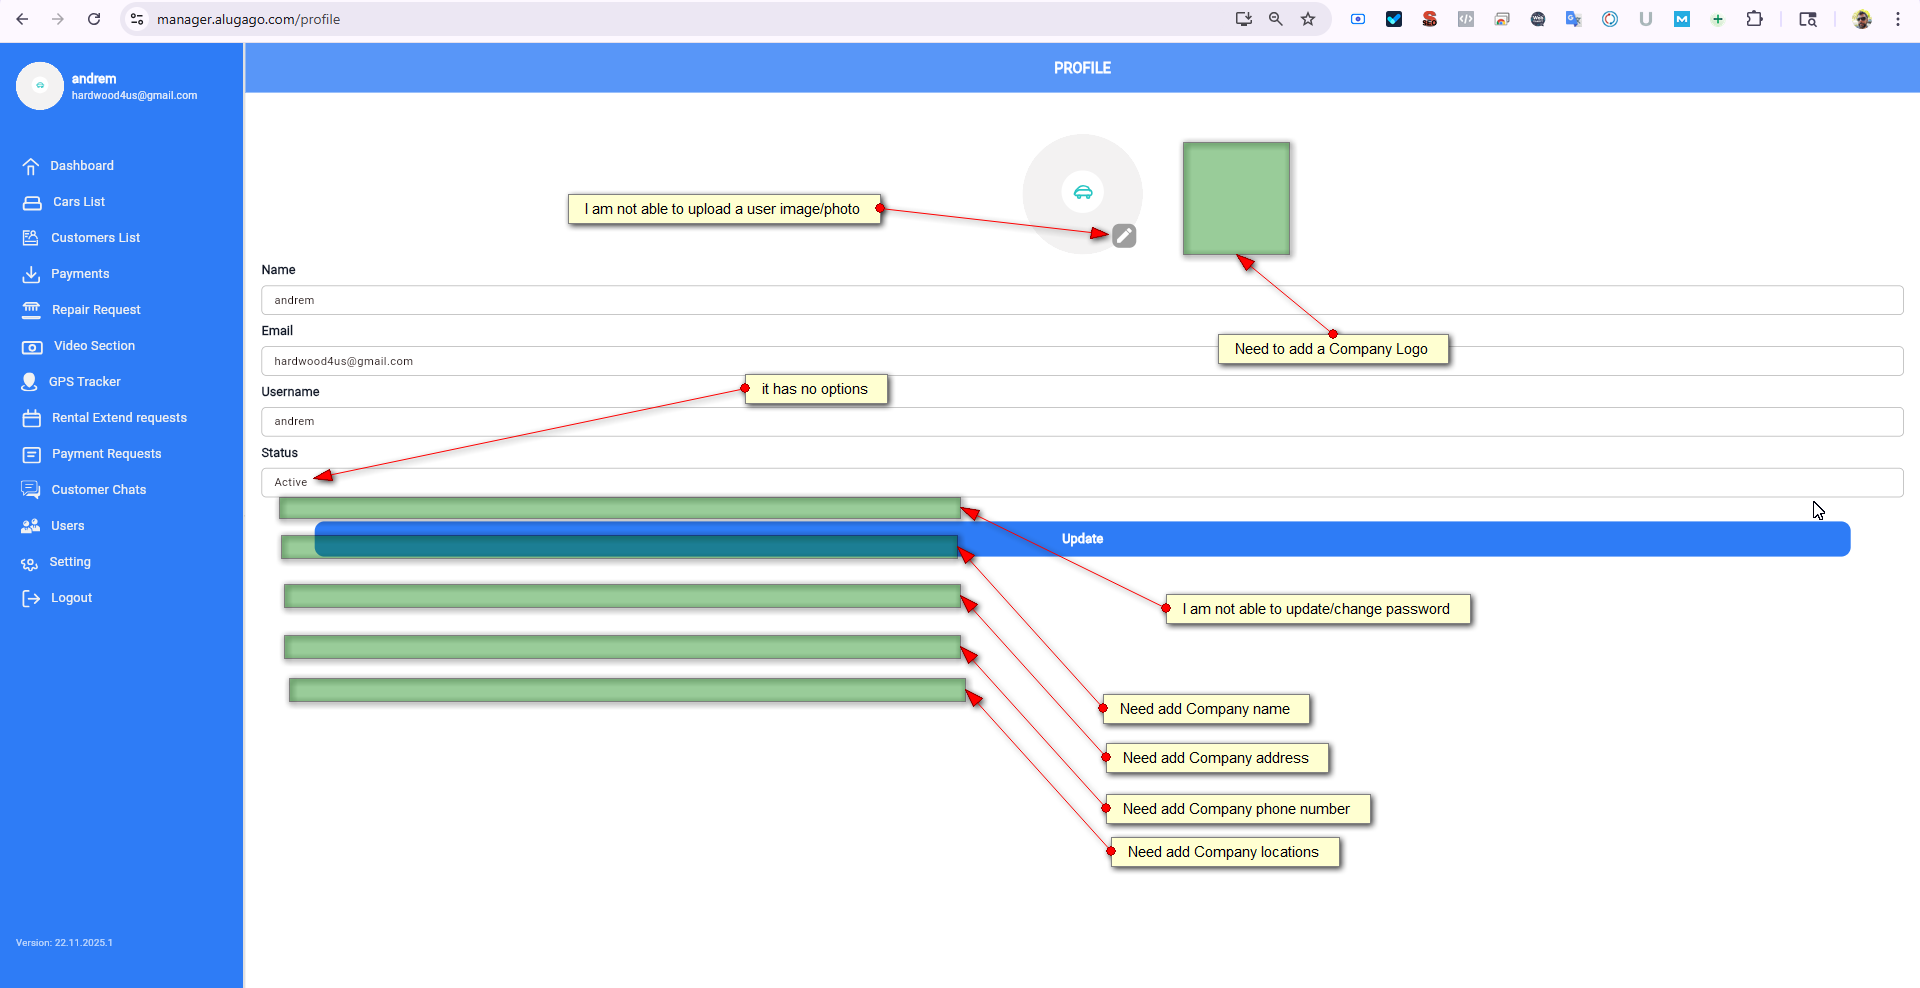Click the Logout arrow icon
The height and width of the screenshot is (988, 1920).
31,598
